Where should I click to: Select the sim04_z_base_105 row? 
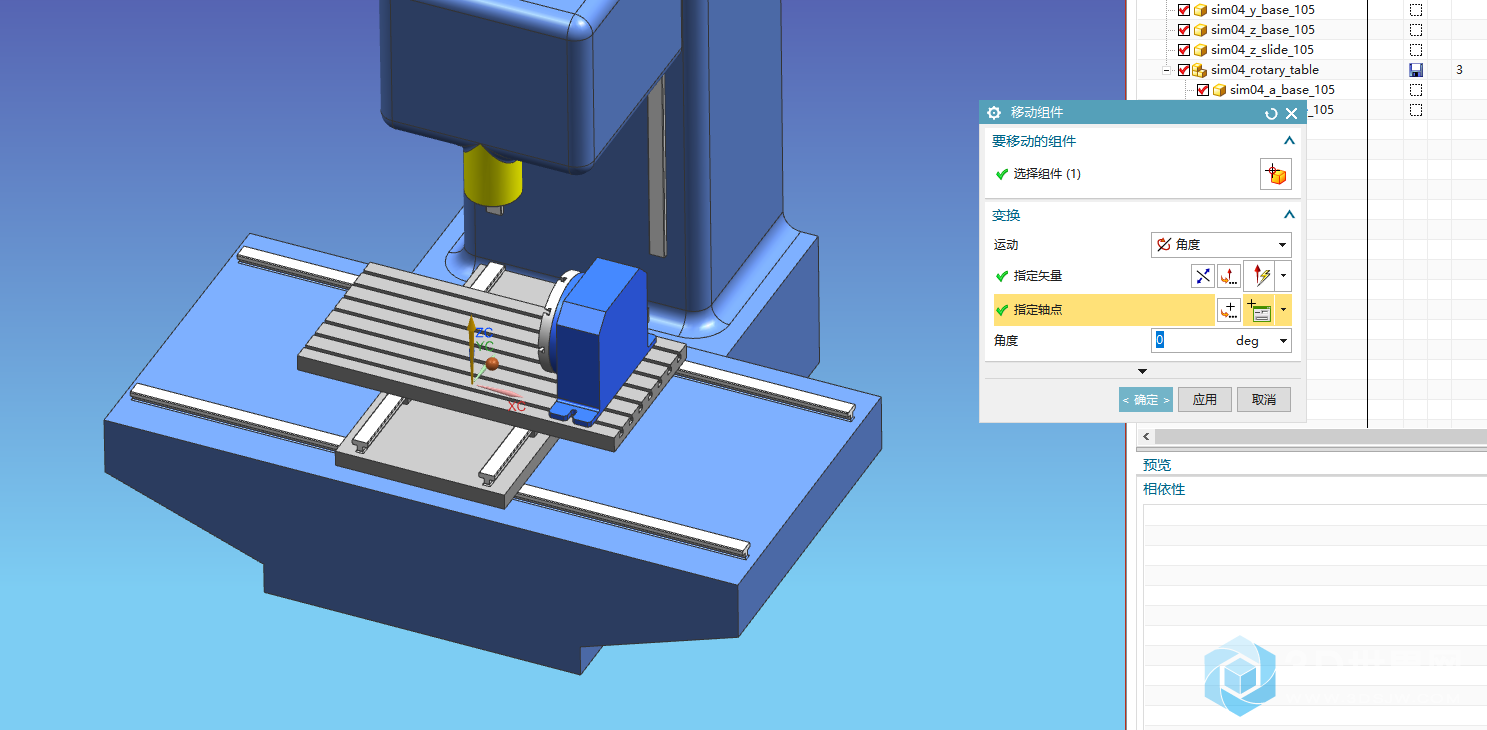click(1263, 30)
